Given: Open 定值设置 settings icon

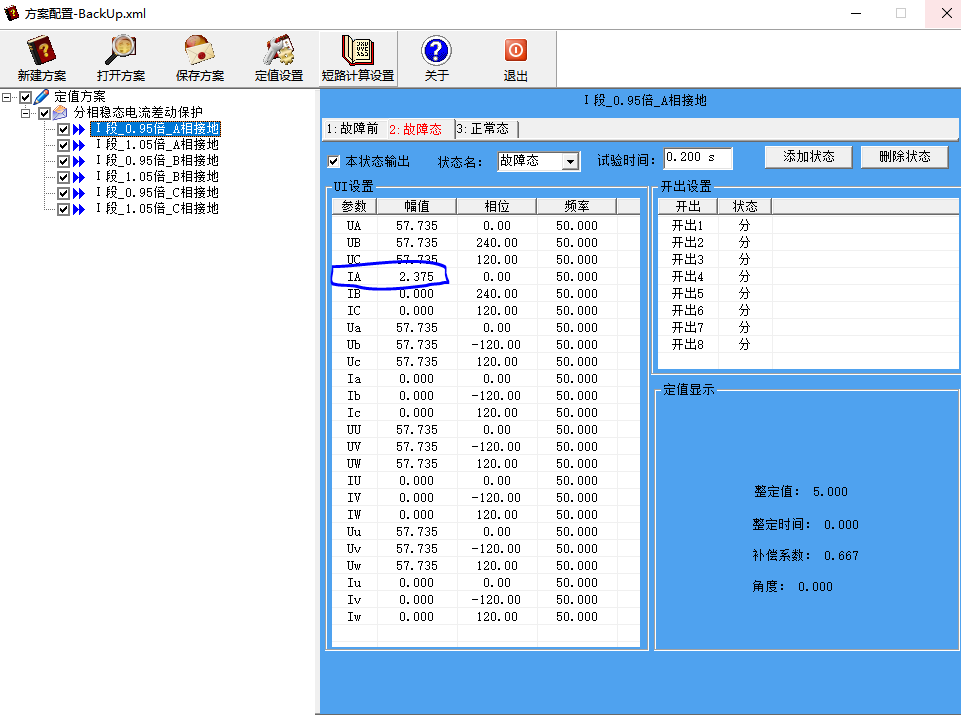Looking at the screenshot, I should click(278, 58).
